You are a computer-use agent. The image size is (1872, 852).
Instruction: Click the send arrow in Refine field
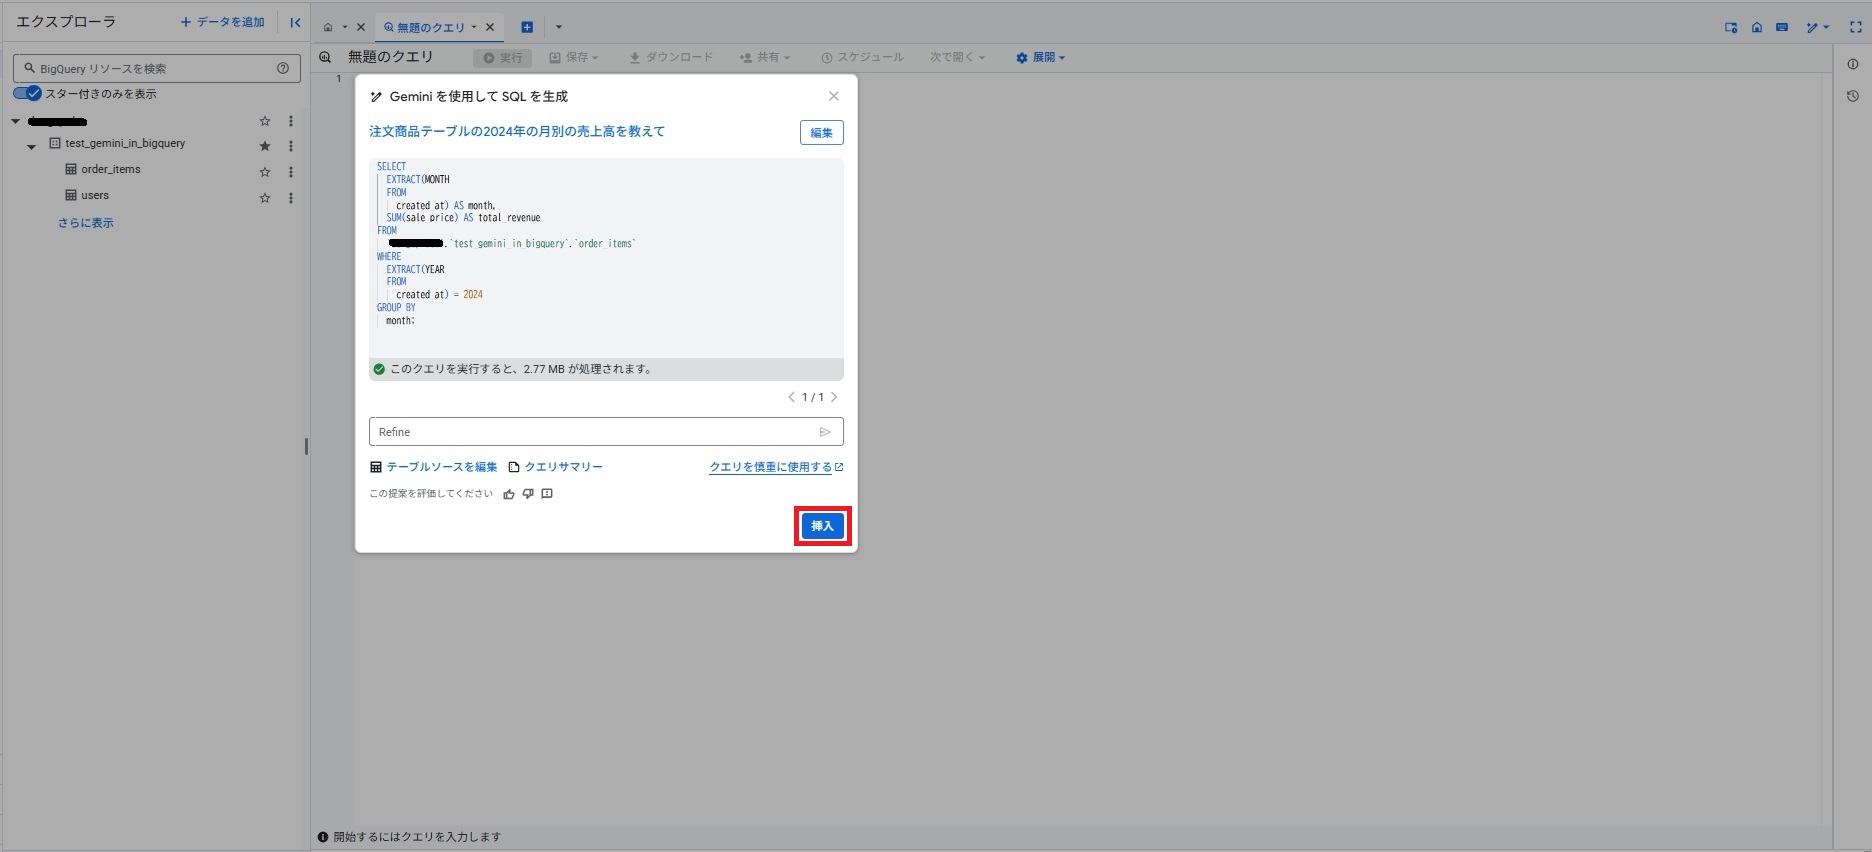[x=825, y=432]
